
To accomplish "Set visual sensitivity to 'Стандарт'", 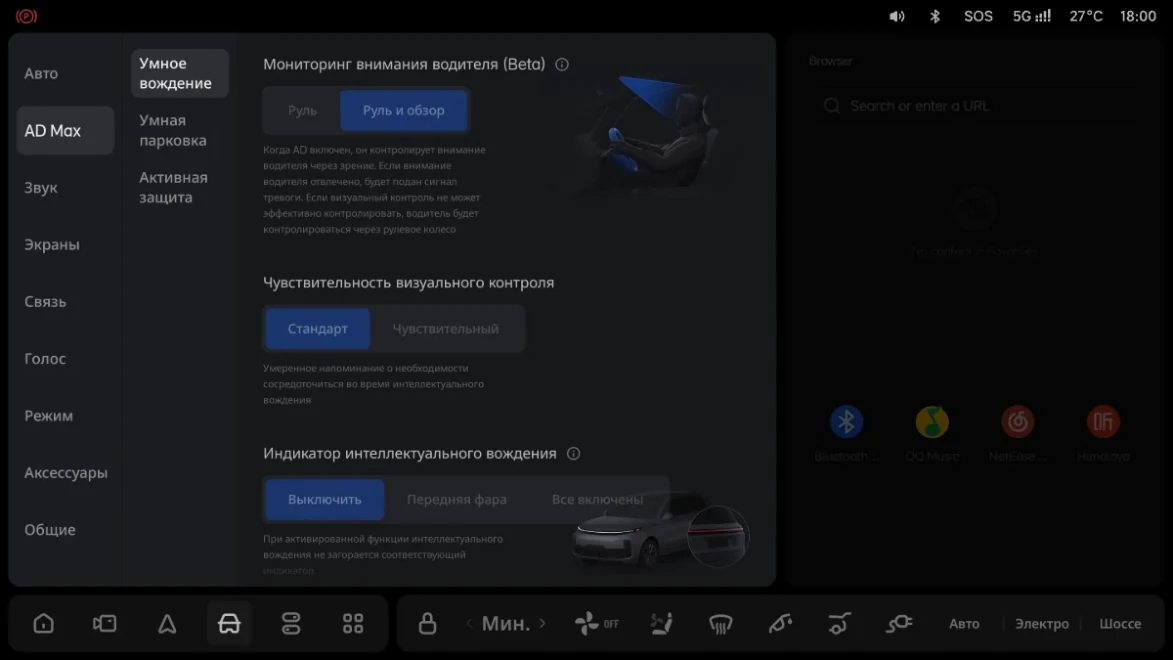I will [318, 329].
